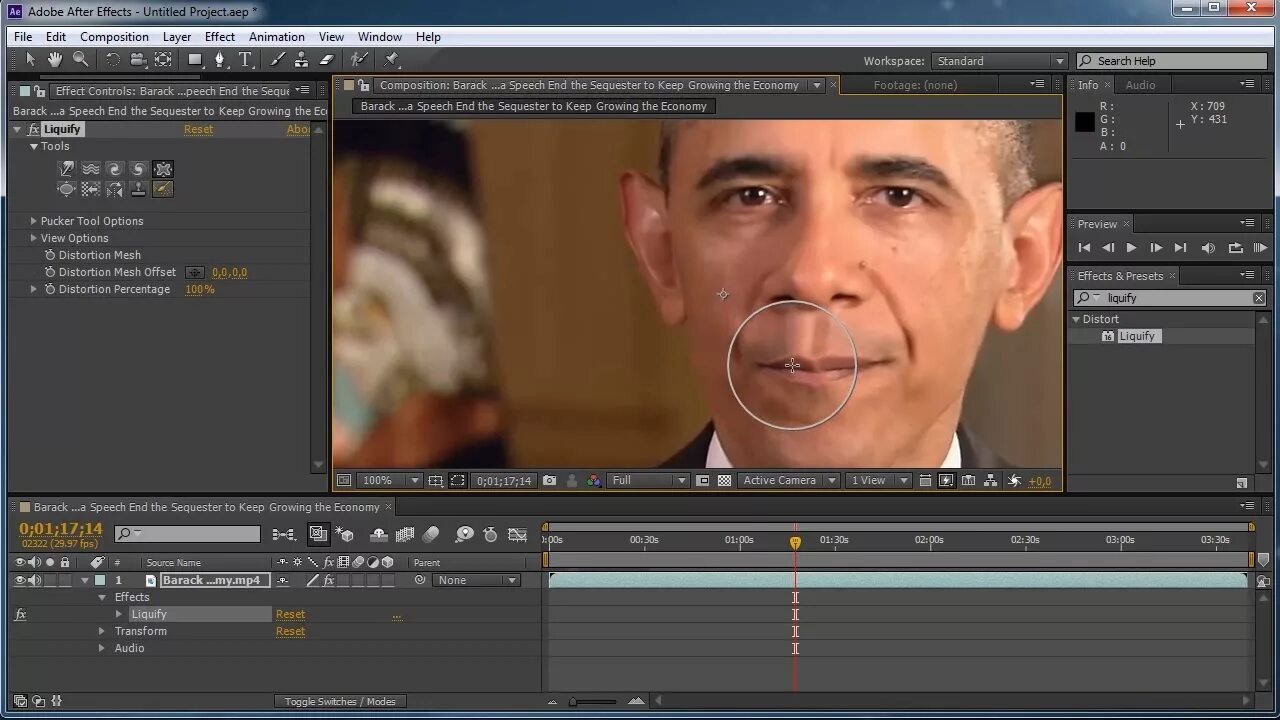This screenshot has width=1280, height=720.
Task: Click Reset next to Transform in timeline
Action: pos(290,632)
